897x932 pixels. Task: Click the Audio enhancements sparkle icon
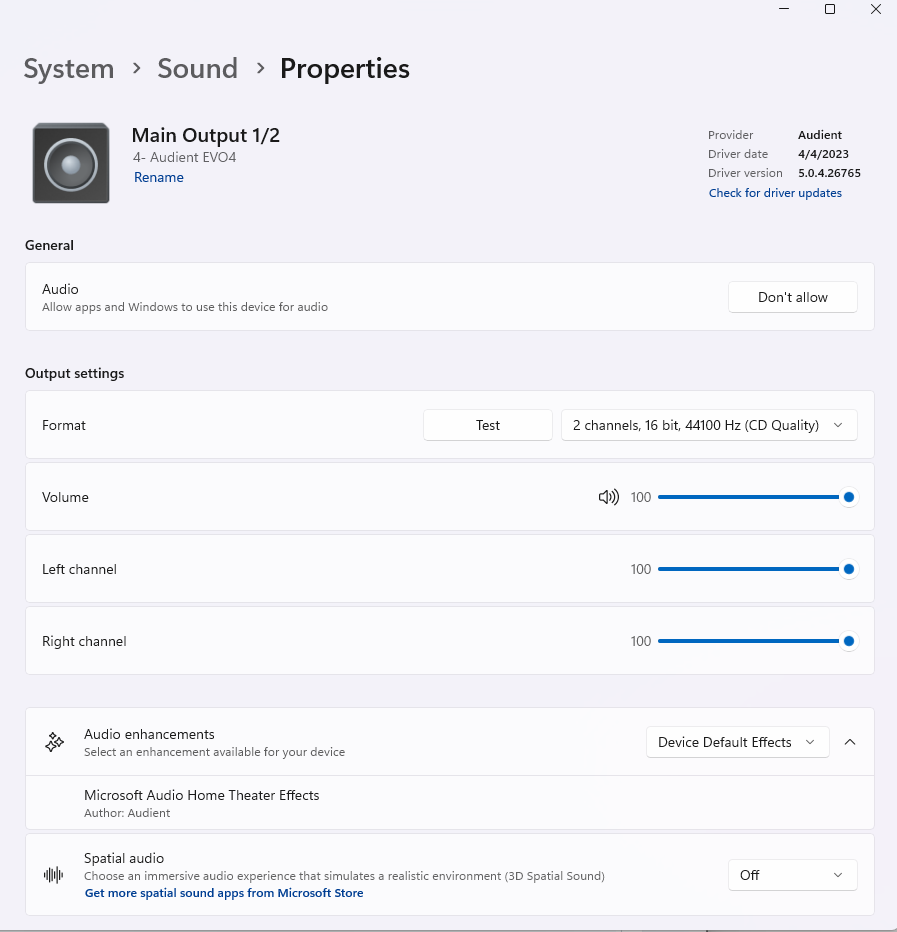[x=54, y=742]
